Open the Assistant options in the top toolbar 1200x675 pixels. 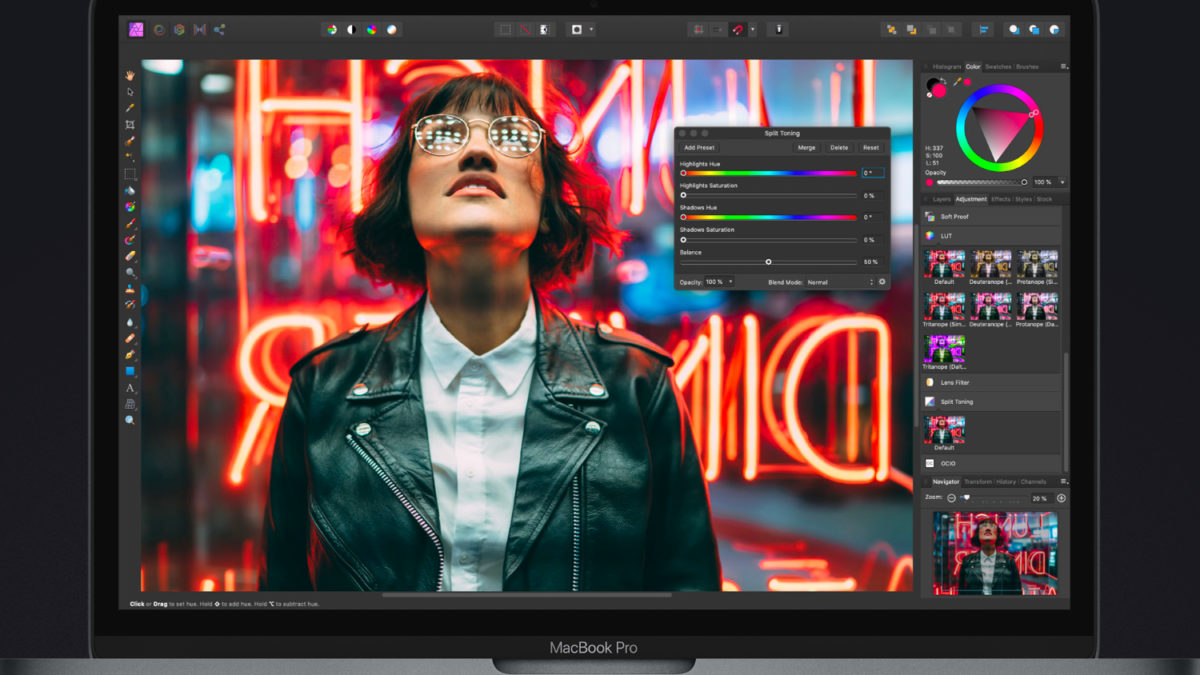coord(779,30)
